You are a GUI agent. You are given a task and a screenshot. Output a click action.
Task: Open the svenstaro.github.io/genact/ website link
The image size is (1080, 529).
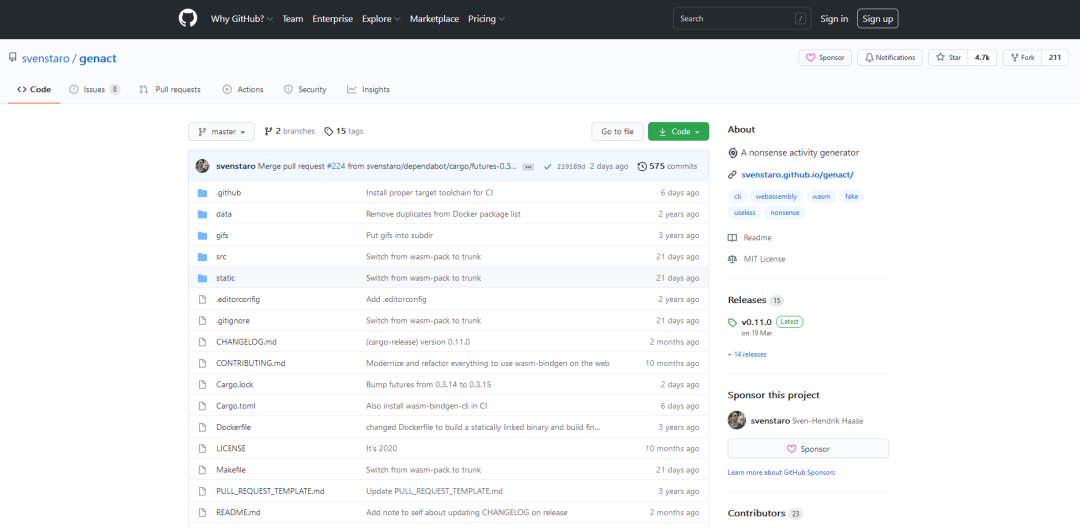click(x=797, y=175)
